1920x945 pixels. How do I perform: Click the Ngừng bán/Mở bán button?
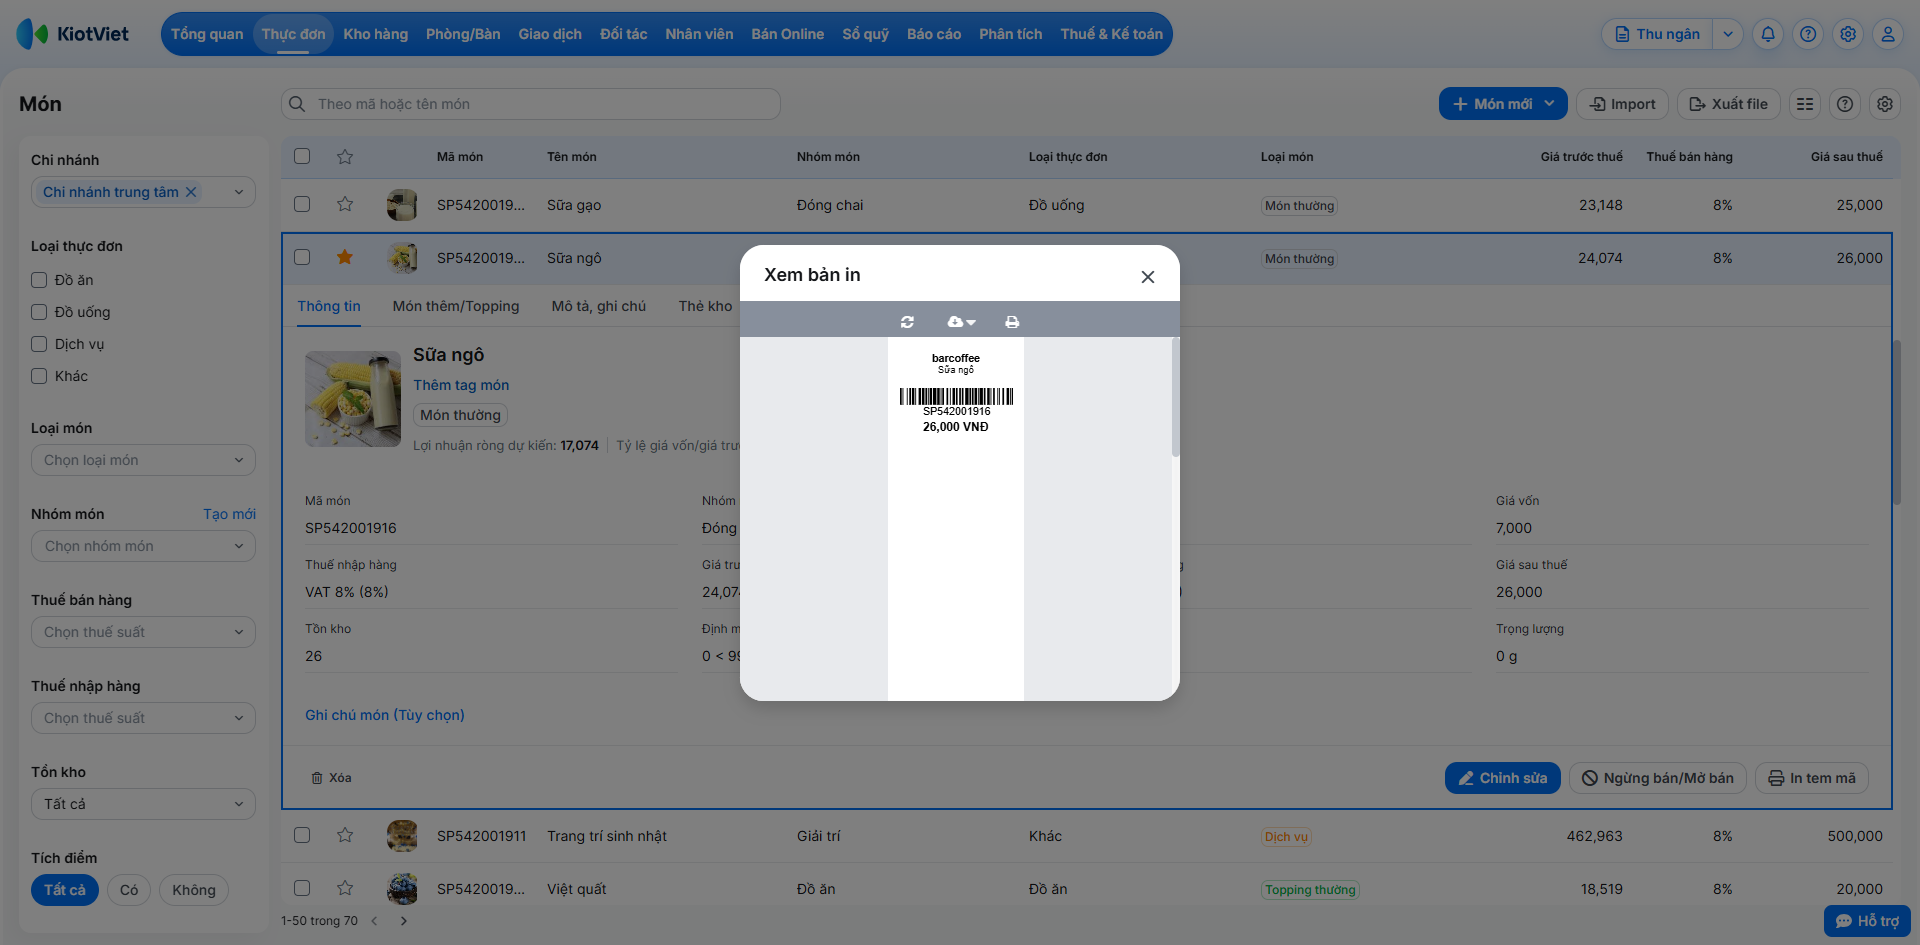(x=1658, y=778)
